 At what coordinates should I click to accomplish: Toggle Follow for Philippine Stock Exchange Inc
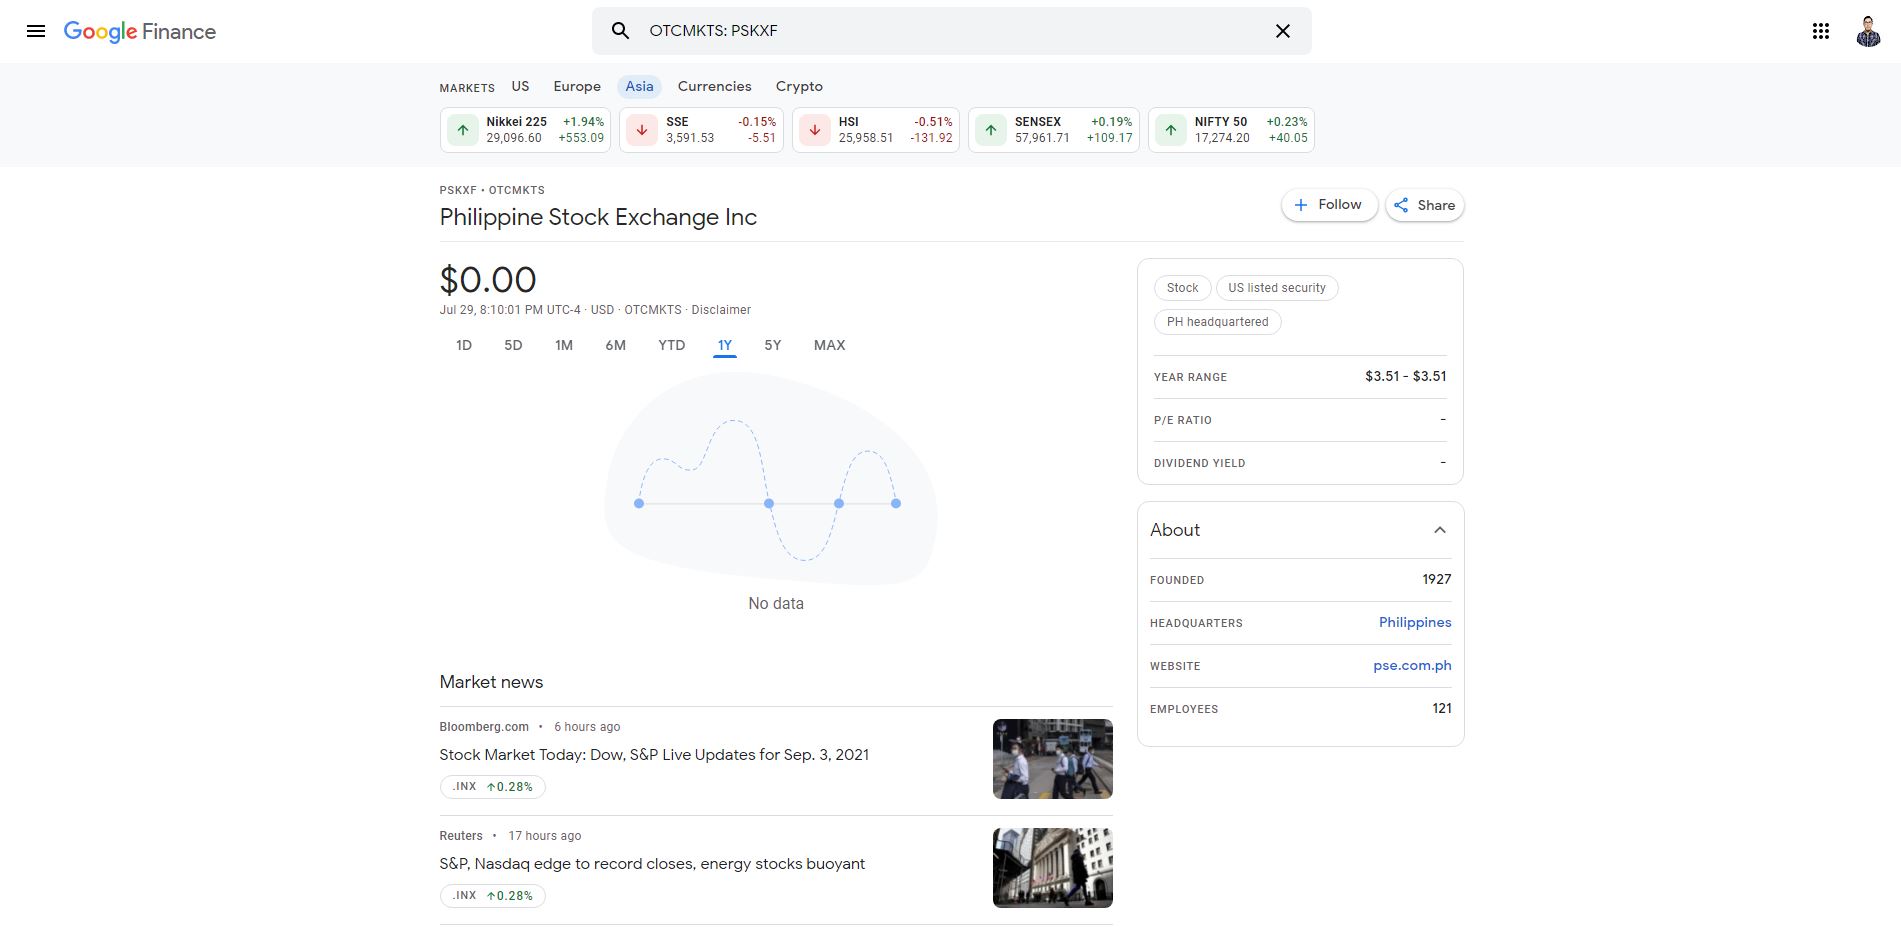click(1328, 205)
